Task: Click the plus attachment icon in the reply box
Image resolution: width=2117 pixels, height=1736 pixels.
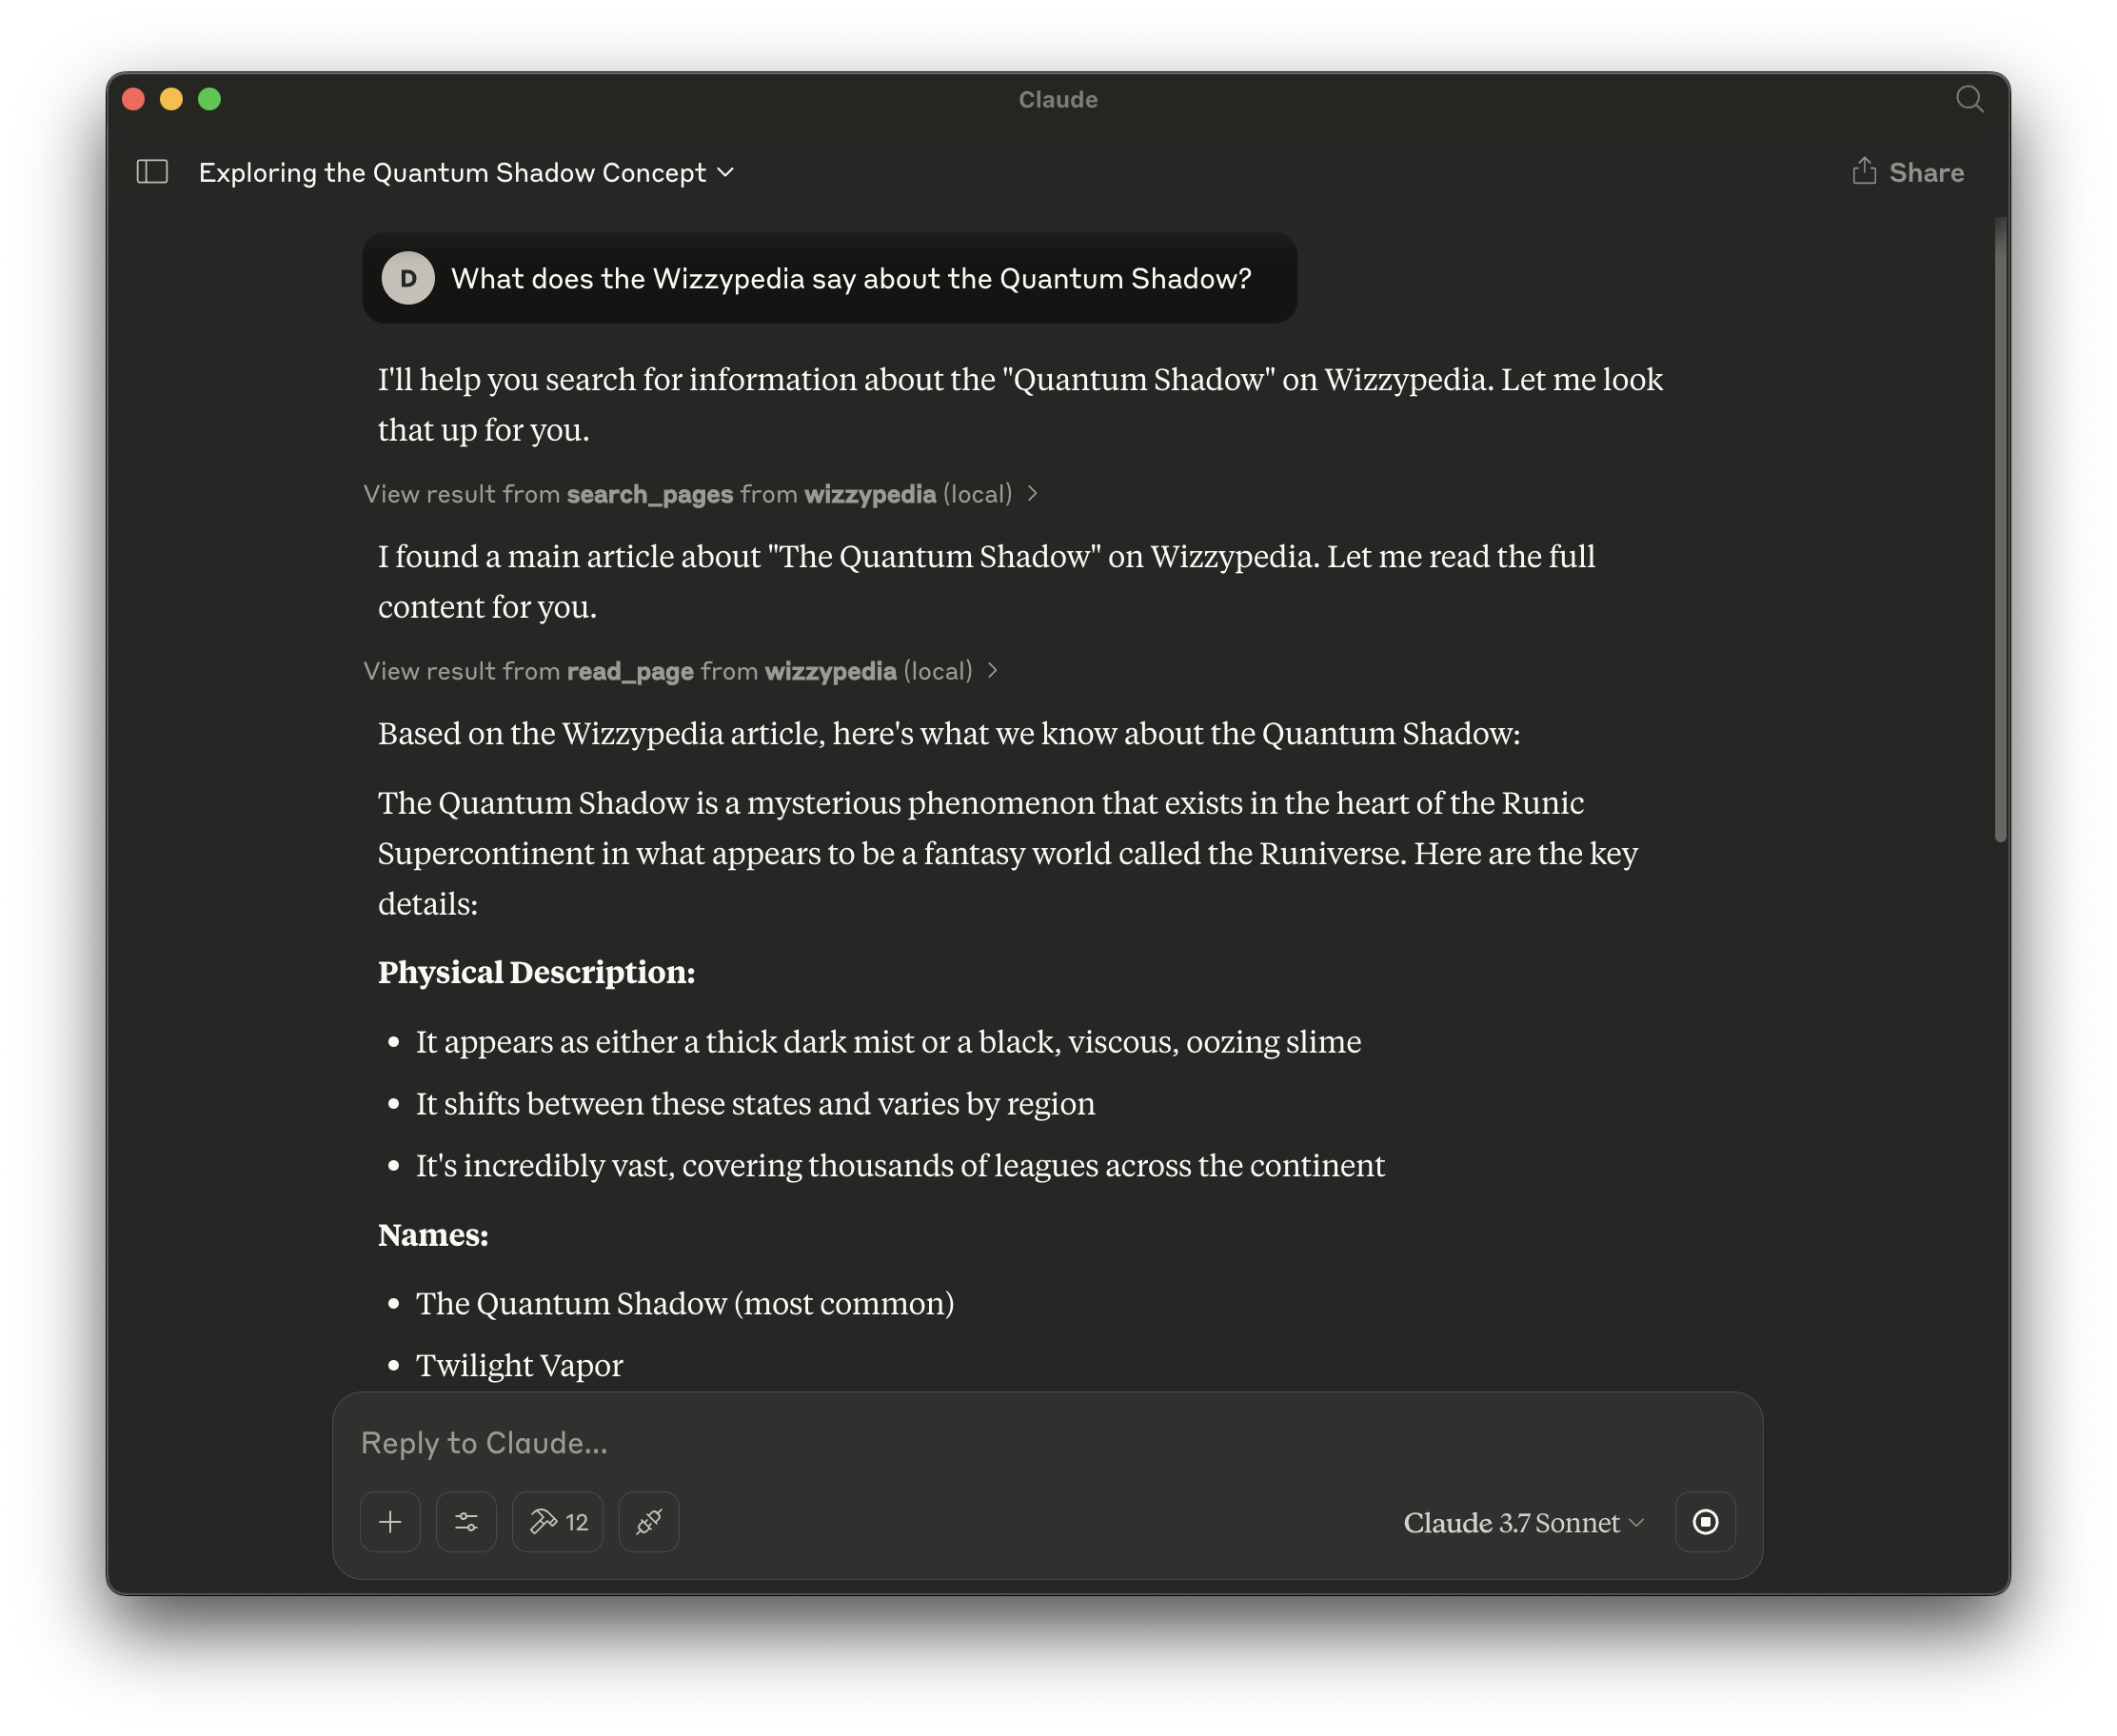Action: pyautogui.click(x=390, y=1521)
